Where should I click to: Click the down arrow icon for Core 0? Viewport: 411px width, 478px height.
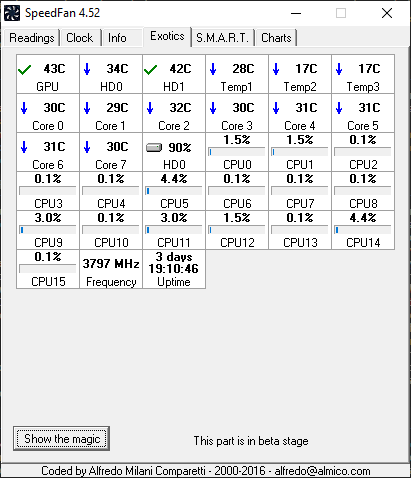[x=24, y=108]
